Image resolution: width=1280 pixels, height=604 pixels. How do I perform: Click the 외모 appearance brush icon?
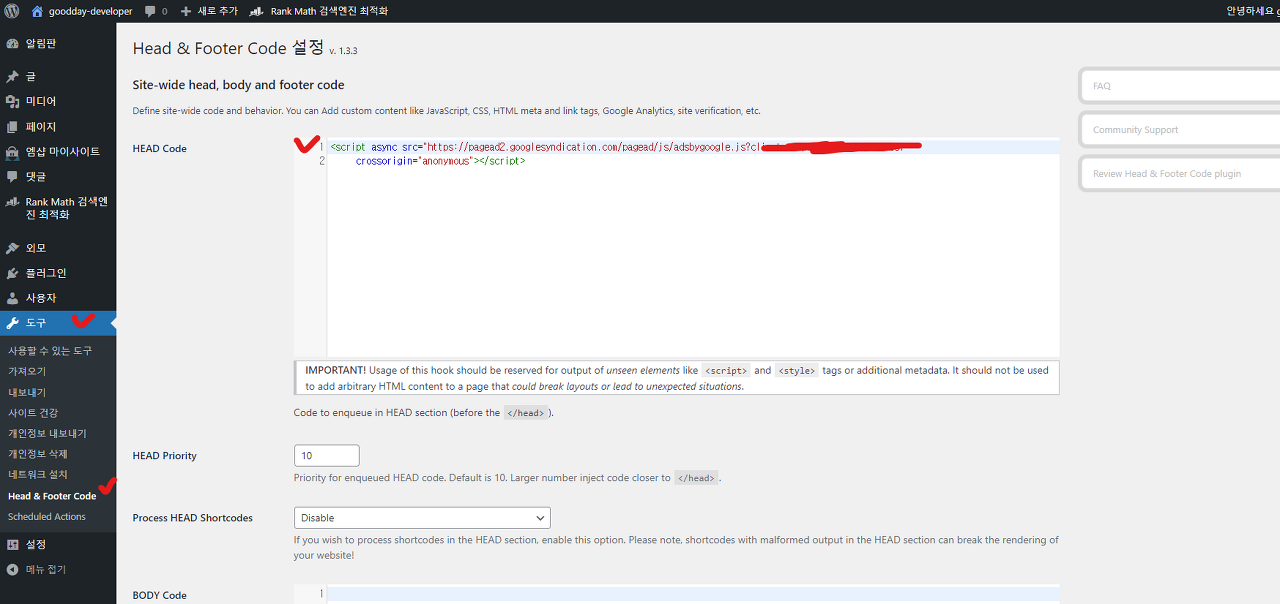[12, 248]
